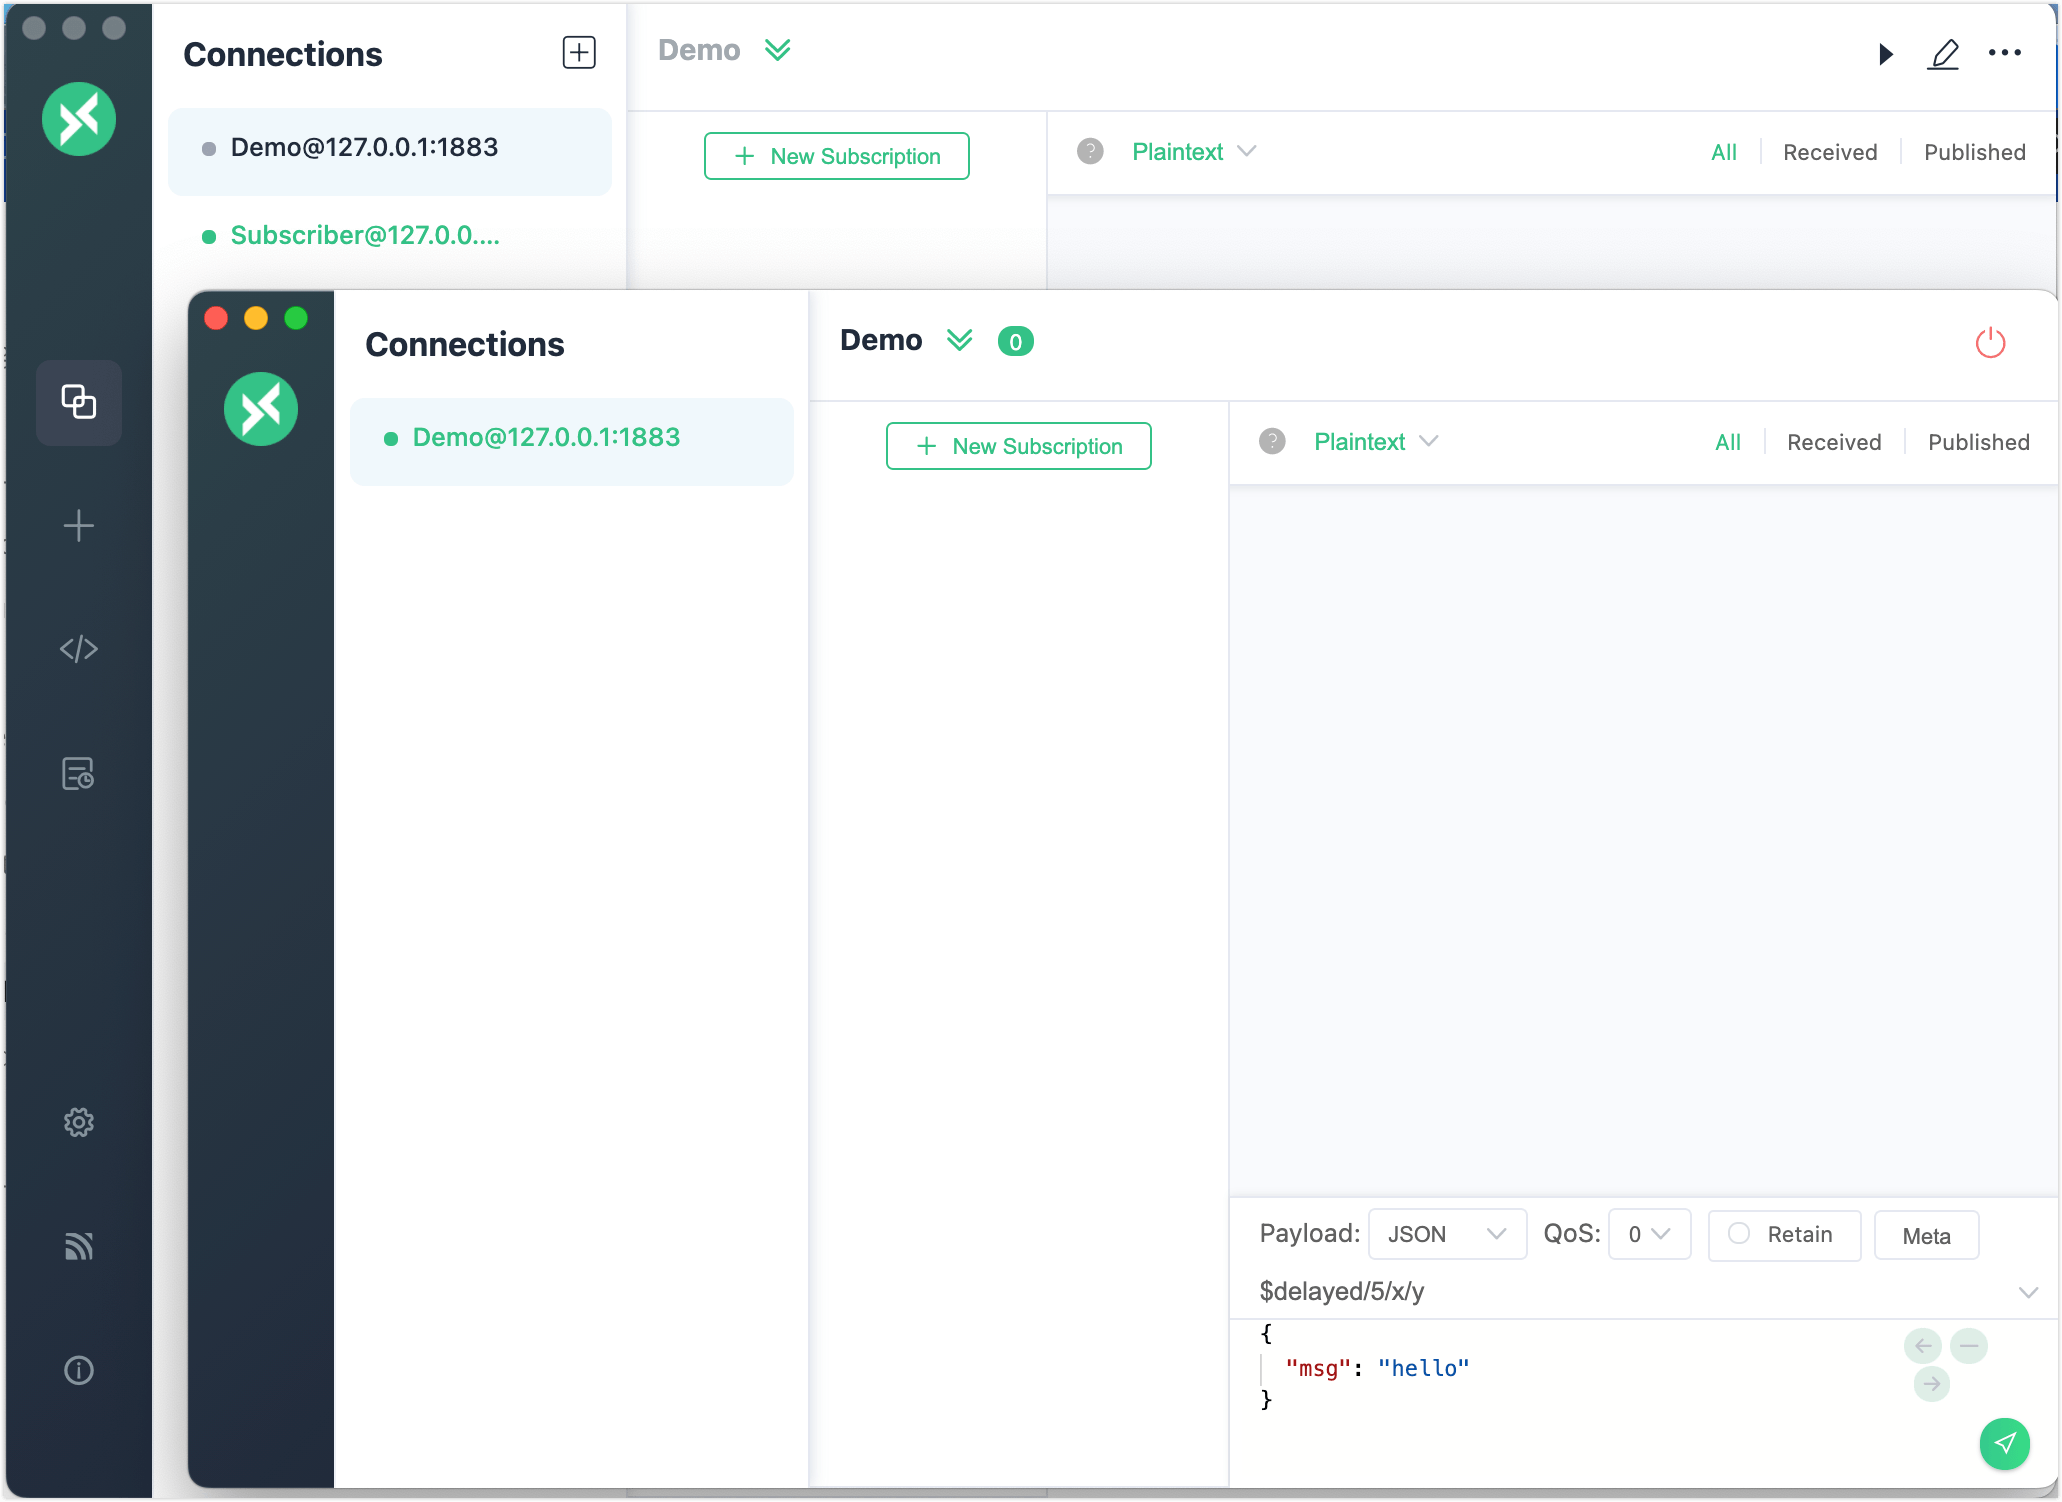2062x1502 pixels.
Task: Open the about info icon in sidebar
Action: pos(79,1370)
